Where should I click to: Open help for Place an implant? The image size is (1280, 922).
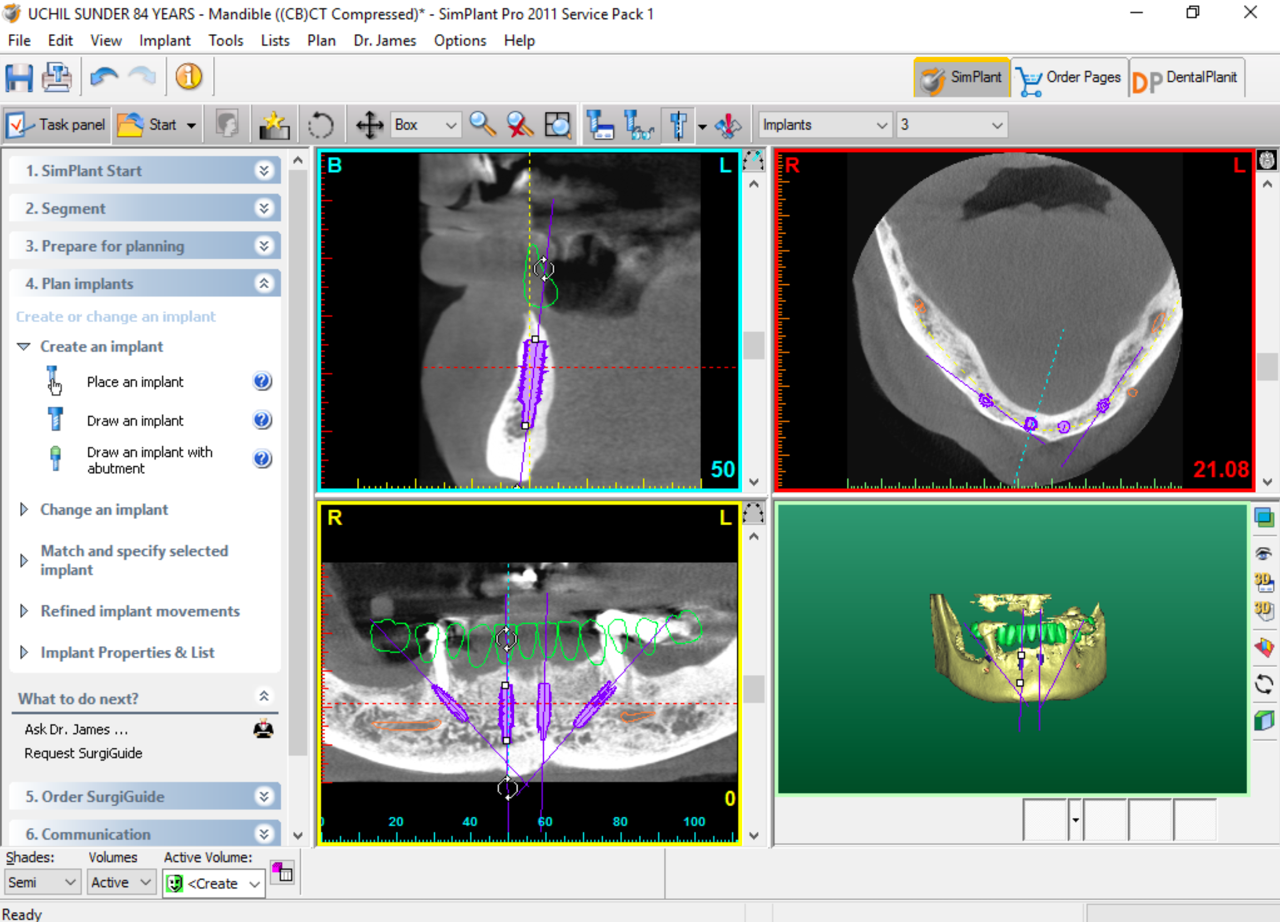[262, 381]
